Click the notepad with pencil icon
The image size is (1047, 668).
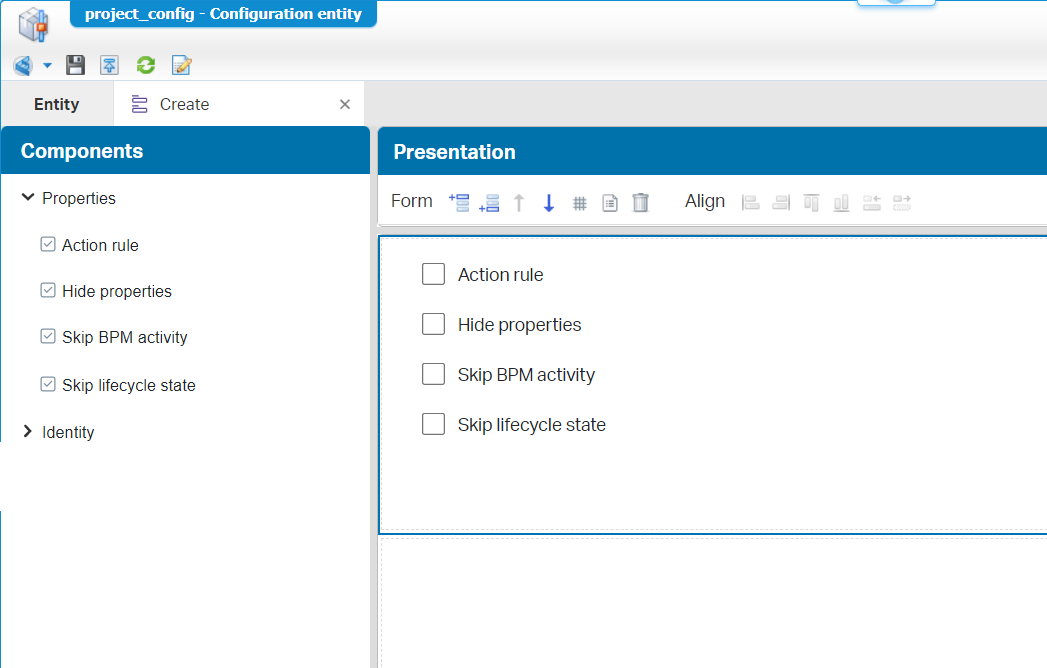tap(181, 66)
